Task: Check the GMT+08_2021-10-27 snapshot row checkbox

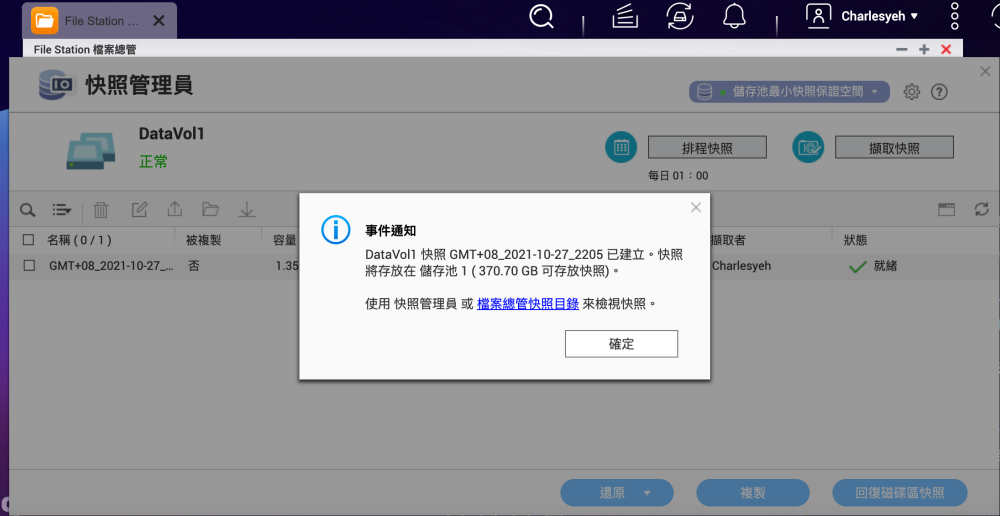Action: (x=28, y=266)
